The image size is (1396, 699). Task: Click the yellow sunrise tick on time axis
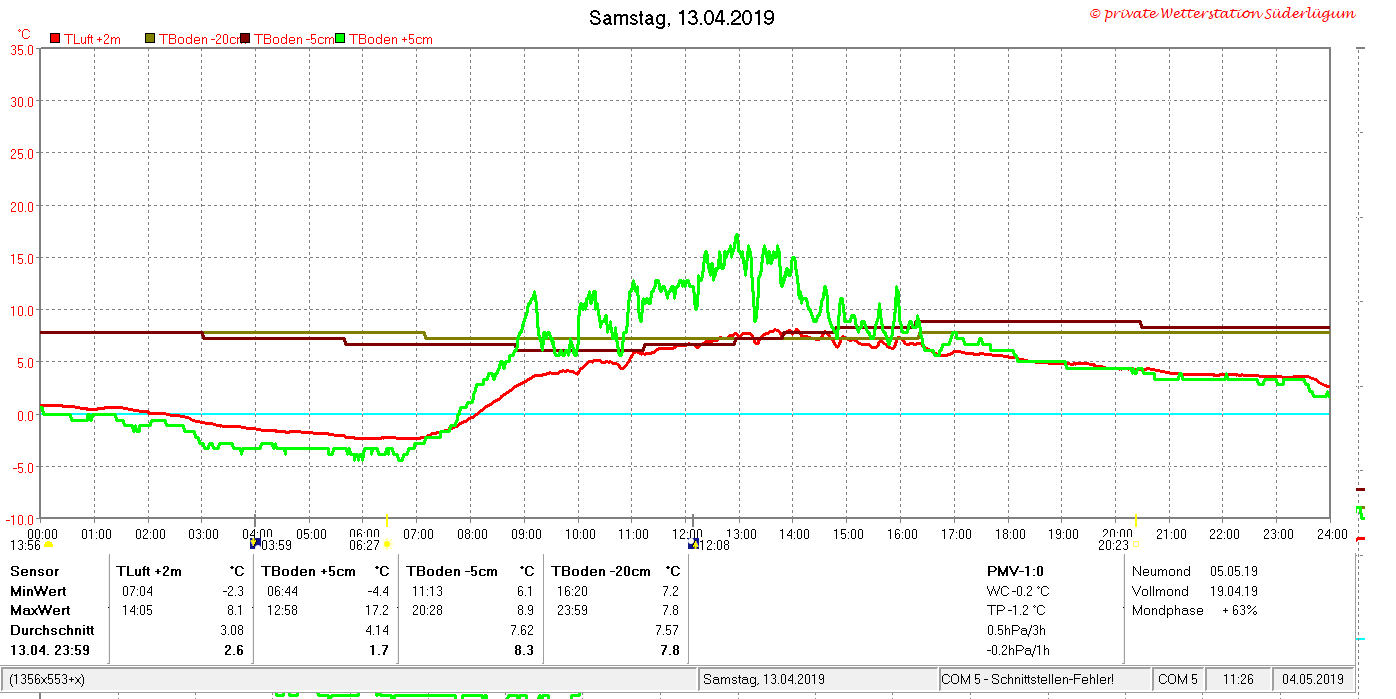[x=386, y=522]
